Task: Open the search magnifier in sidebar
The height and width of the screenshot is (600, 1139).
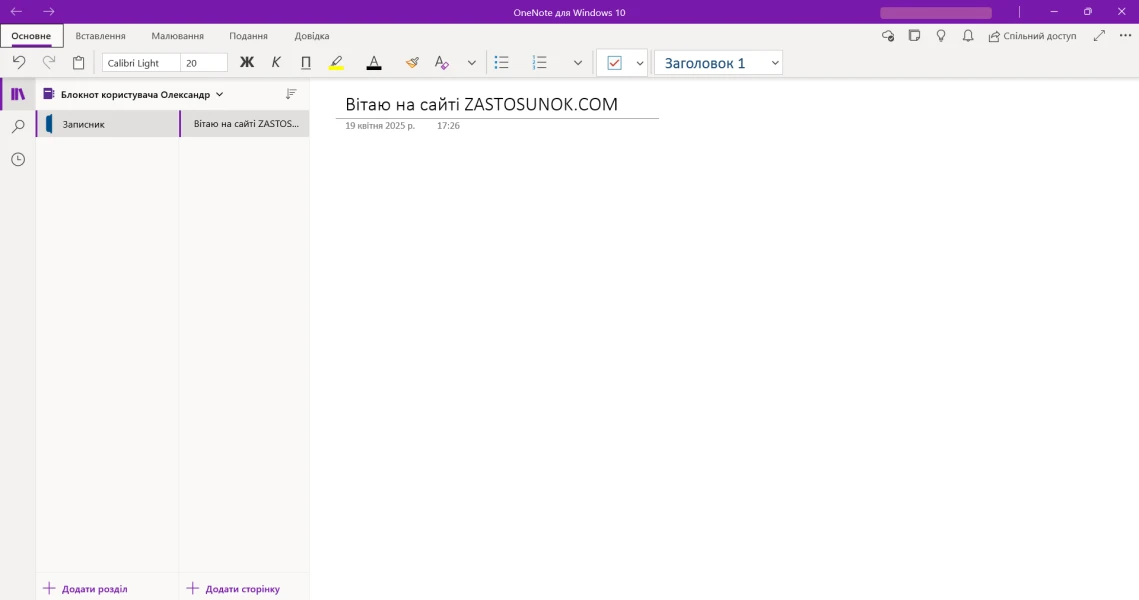Action: (18, 127)
